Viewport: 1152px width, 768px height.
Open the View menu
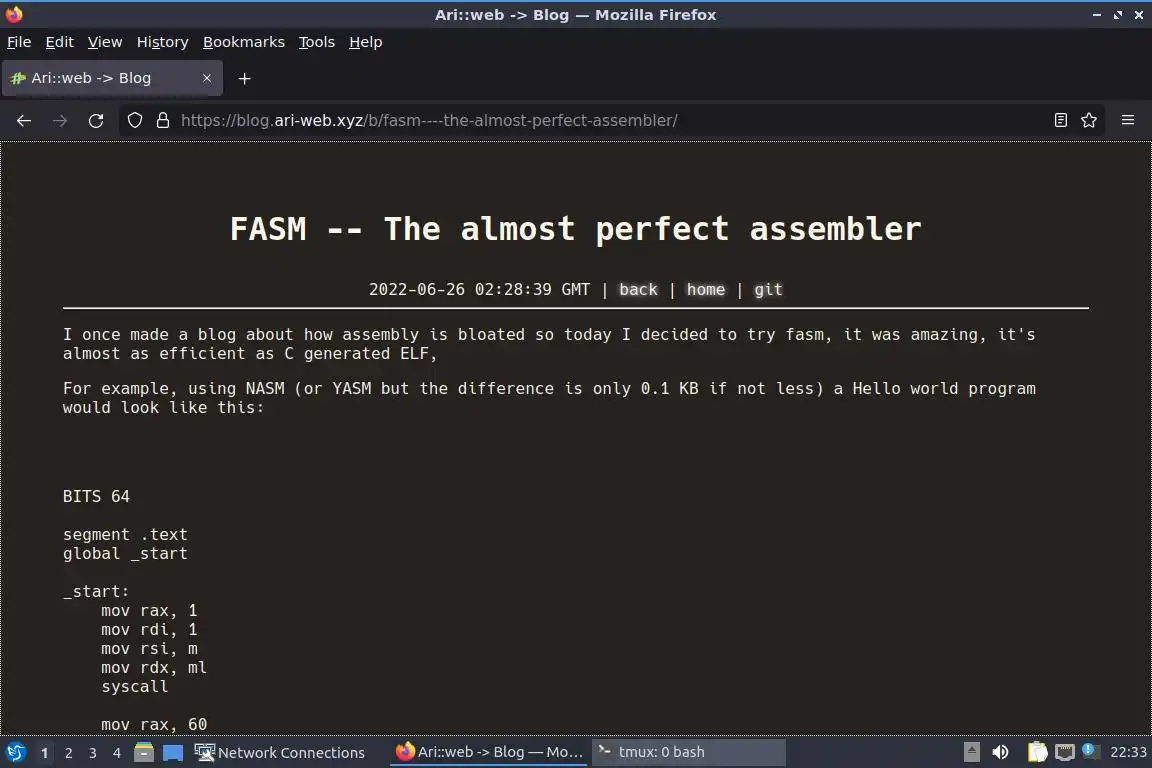pos(105,42)
